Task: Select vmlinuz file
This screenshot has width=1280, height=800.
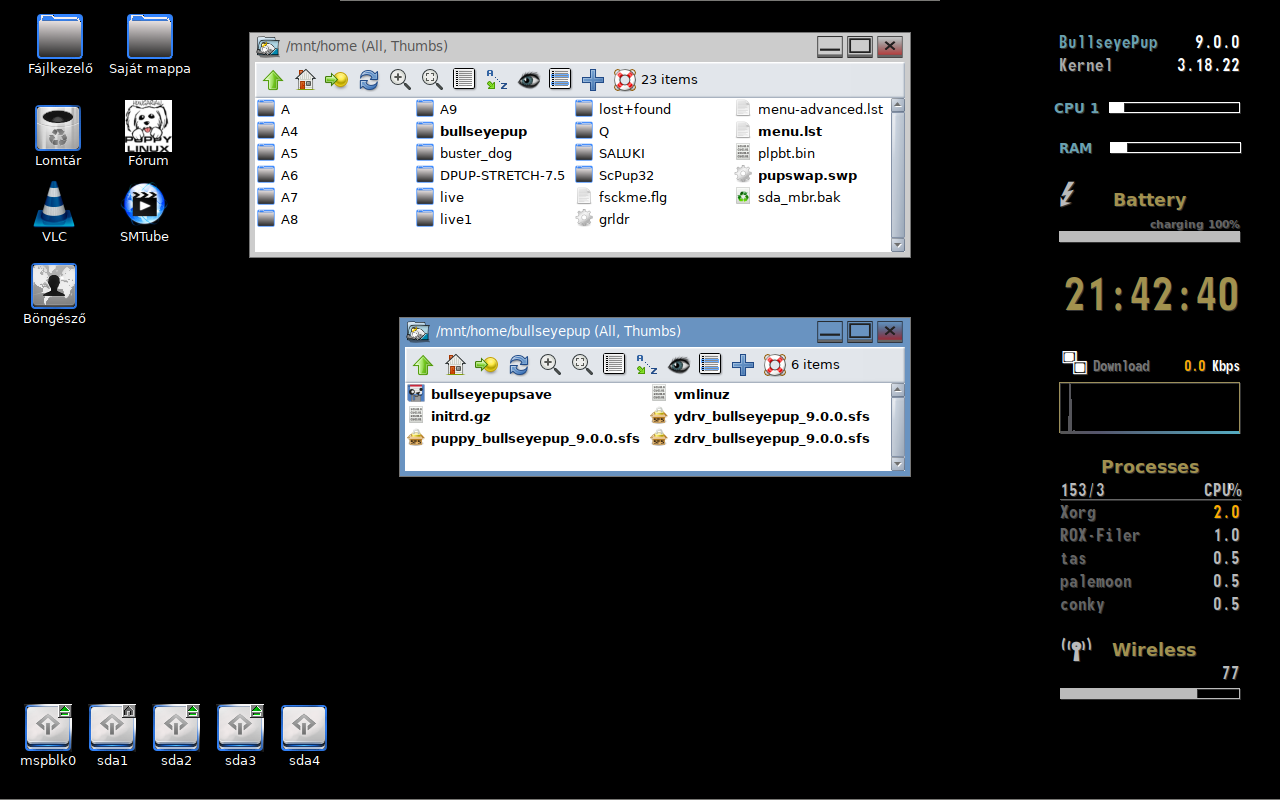Action: 690,394
